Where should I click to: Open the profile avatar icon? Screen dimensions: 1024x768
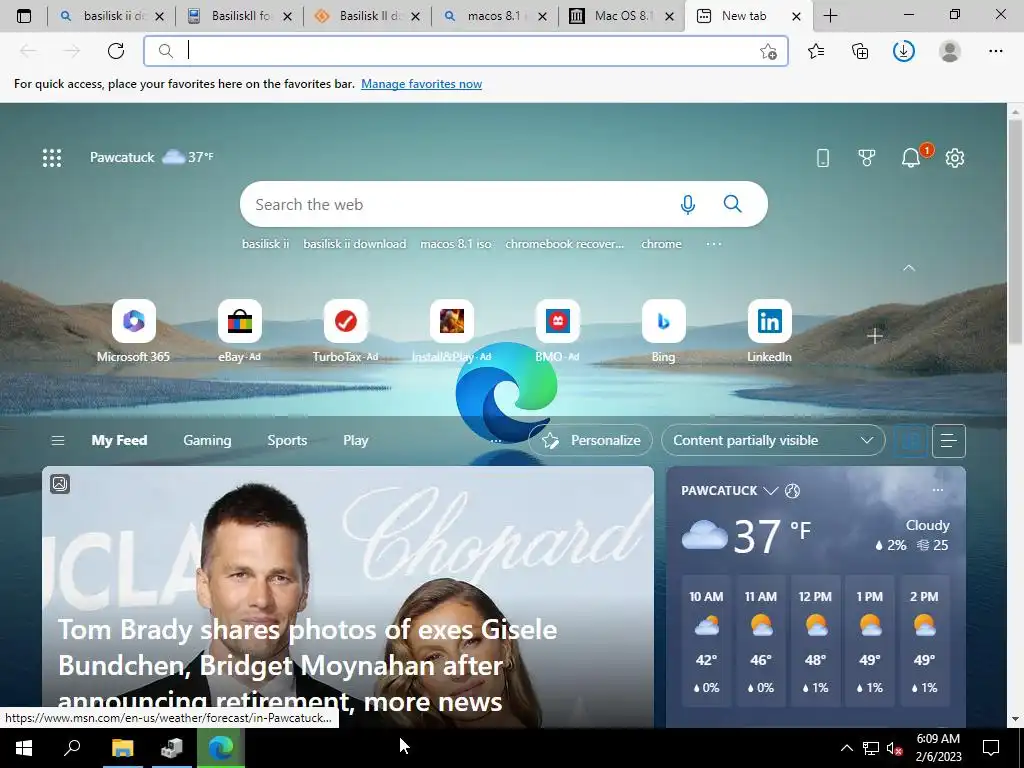click(x=950, y=51)
